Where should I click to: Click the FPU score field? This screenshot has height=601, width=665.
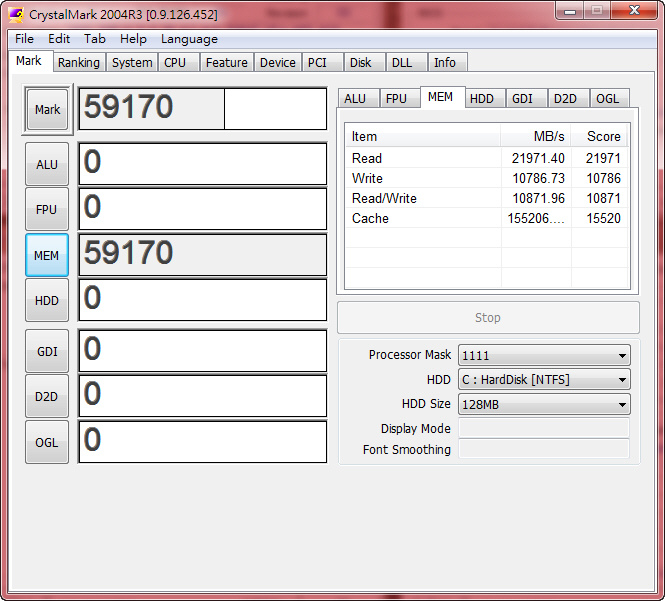203,210
